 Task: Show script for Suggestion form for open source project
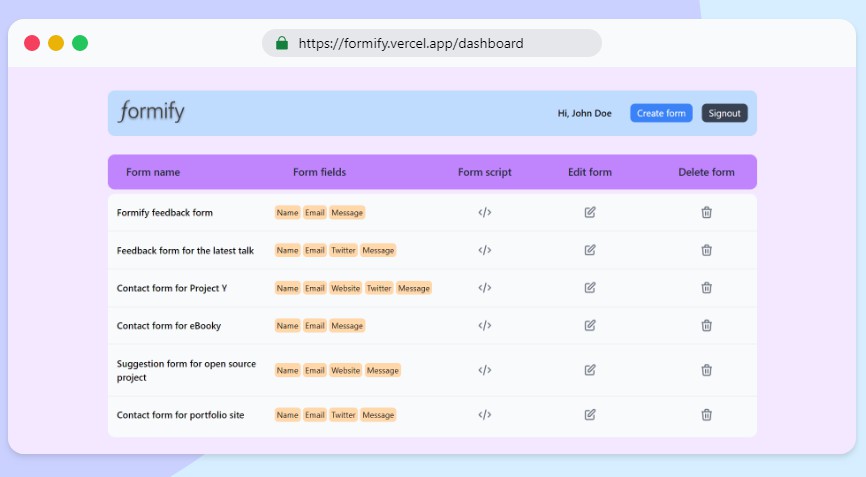click(x=484, y=370)
